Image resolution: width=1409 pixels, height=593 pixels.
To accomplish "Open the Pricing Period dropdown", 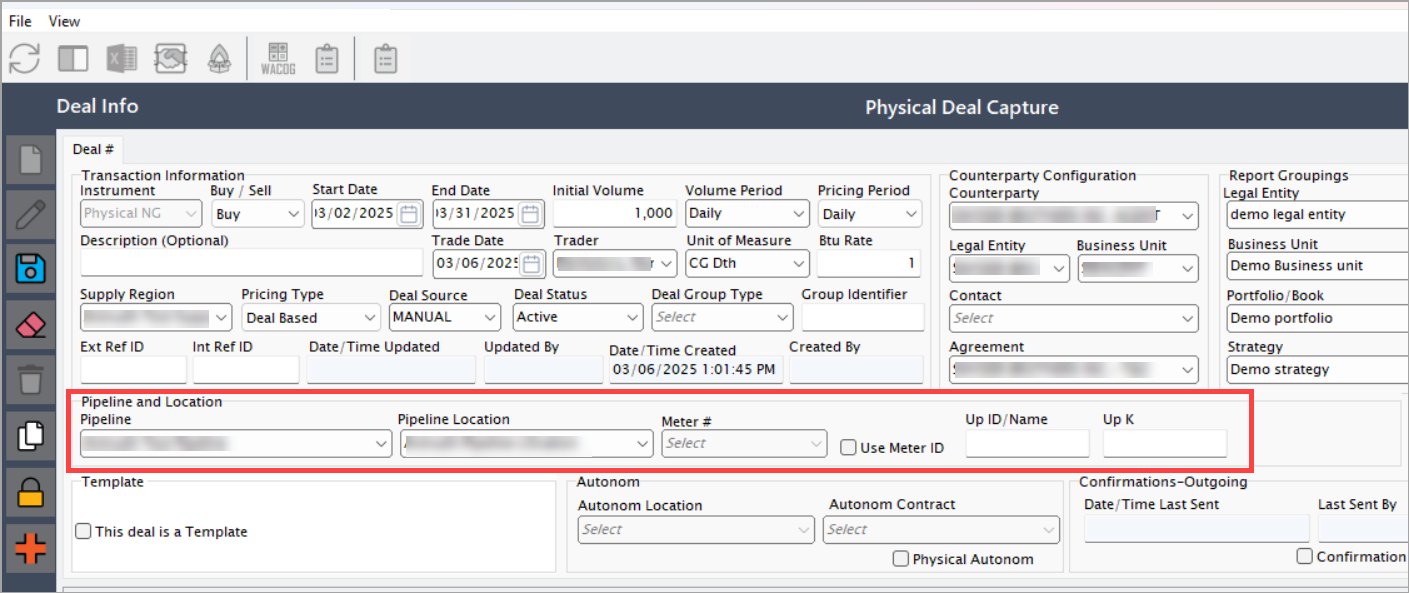I will (x=869, y=214).
